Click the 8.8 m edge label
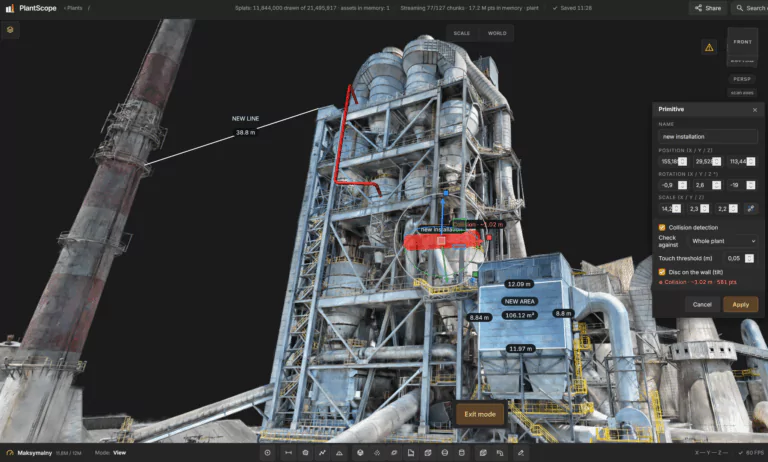Screen dimensions: 768x462 [x=563, y=313]
